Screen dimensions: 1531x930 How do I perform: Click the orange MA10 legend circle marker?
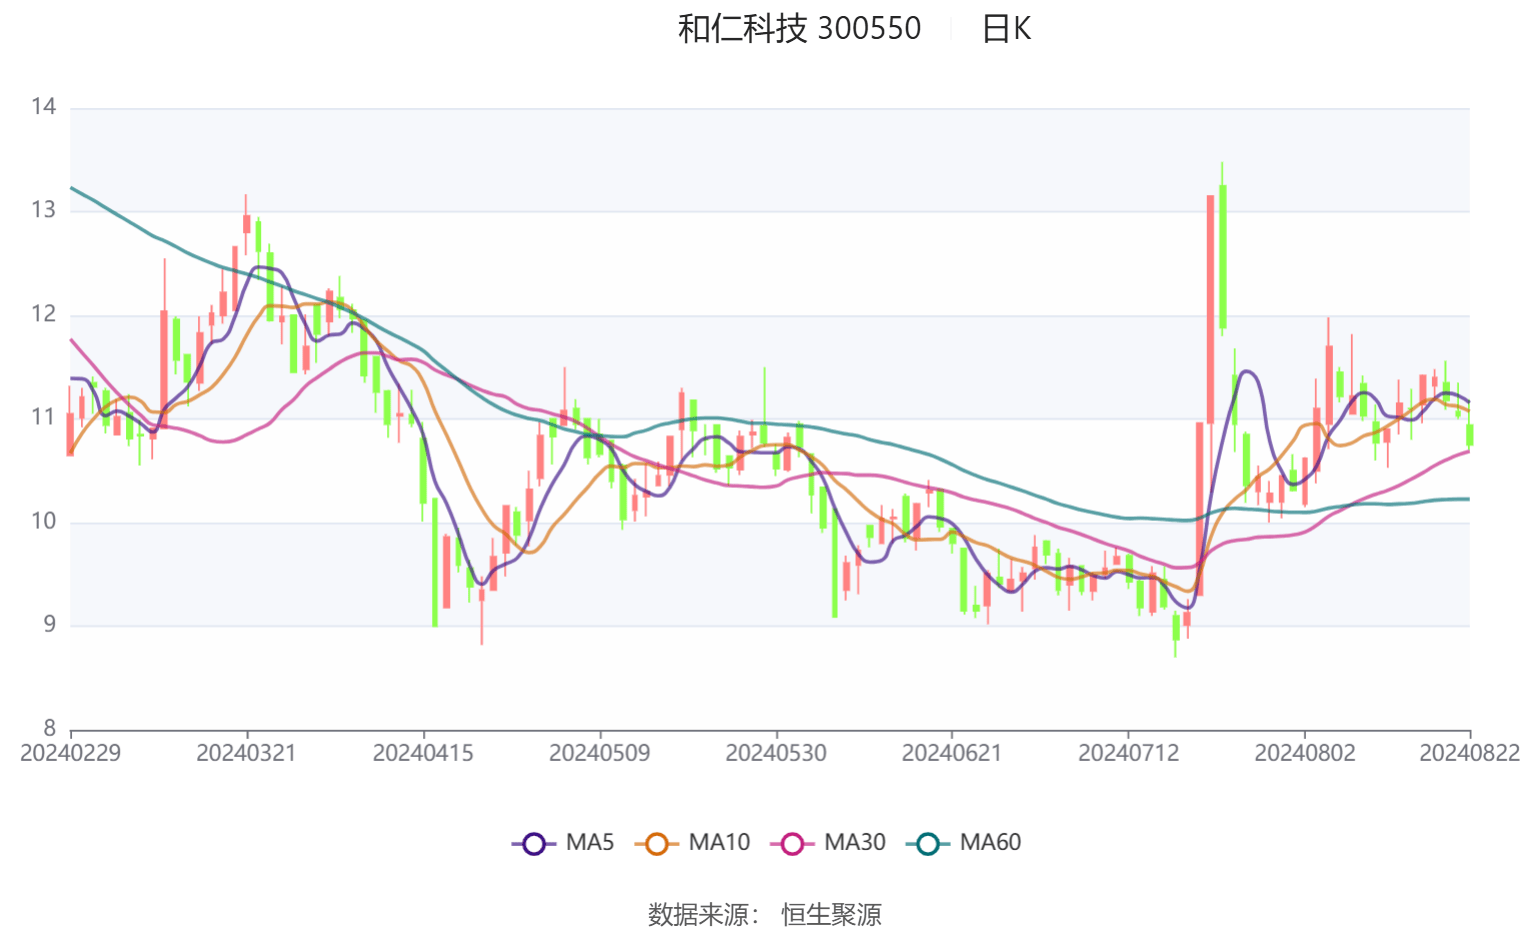click(x=657, y=843)
